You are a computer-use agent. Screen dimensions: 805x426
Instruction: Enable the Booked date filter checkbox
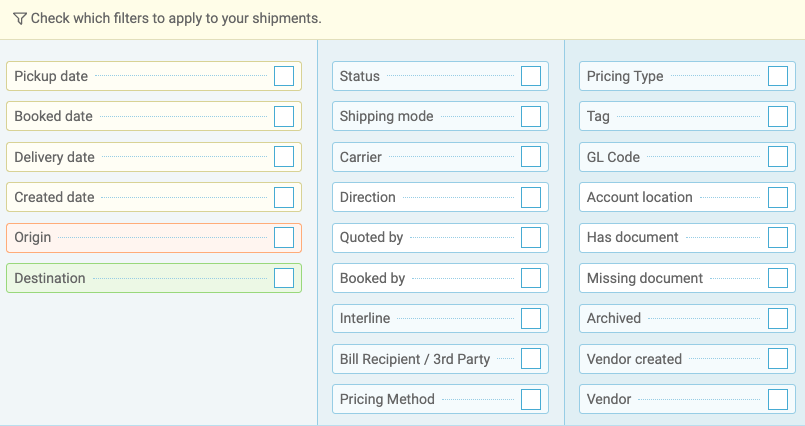point(284,117)
